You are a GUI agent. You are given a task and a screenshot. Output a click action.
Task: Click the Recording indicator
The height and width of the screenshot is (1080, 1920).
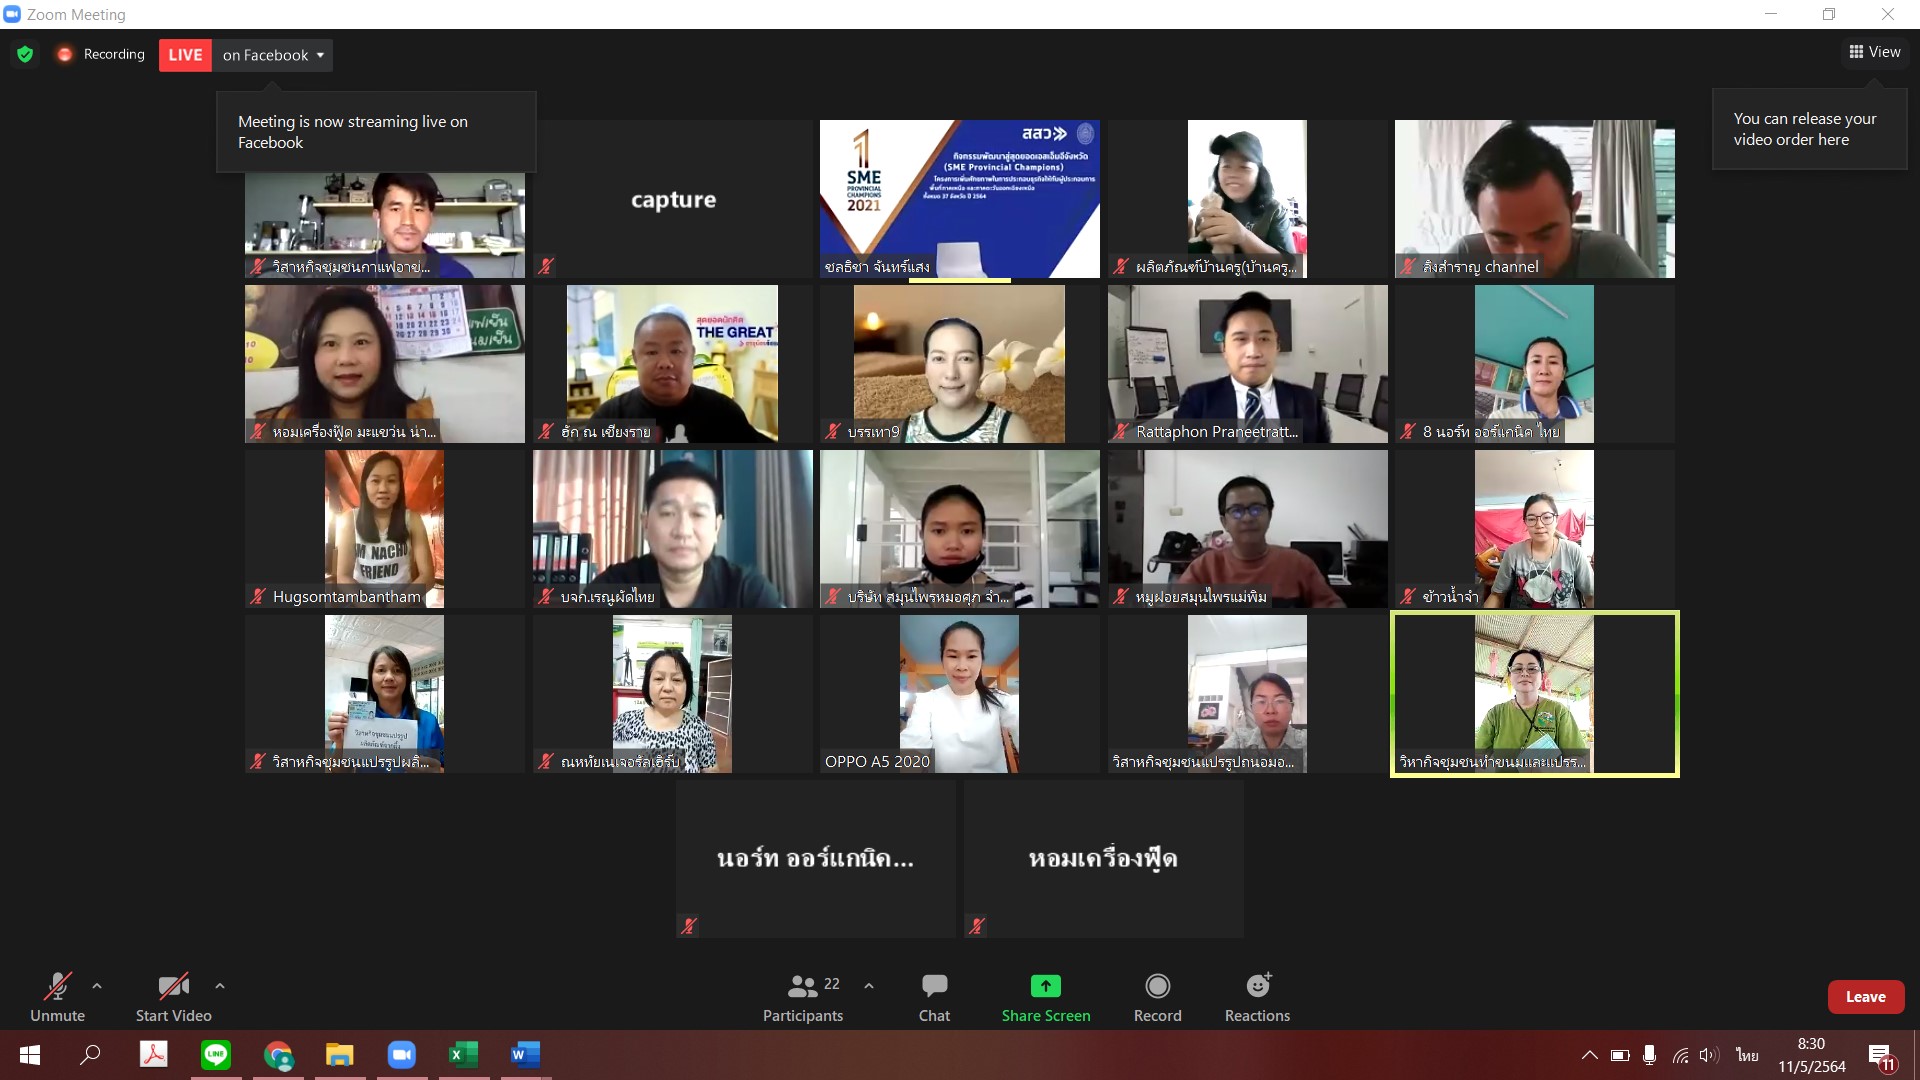(x=101, y=54)
